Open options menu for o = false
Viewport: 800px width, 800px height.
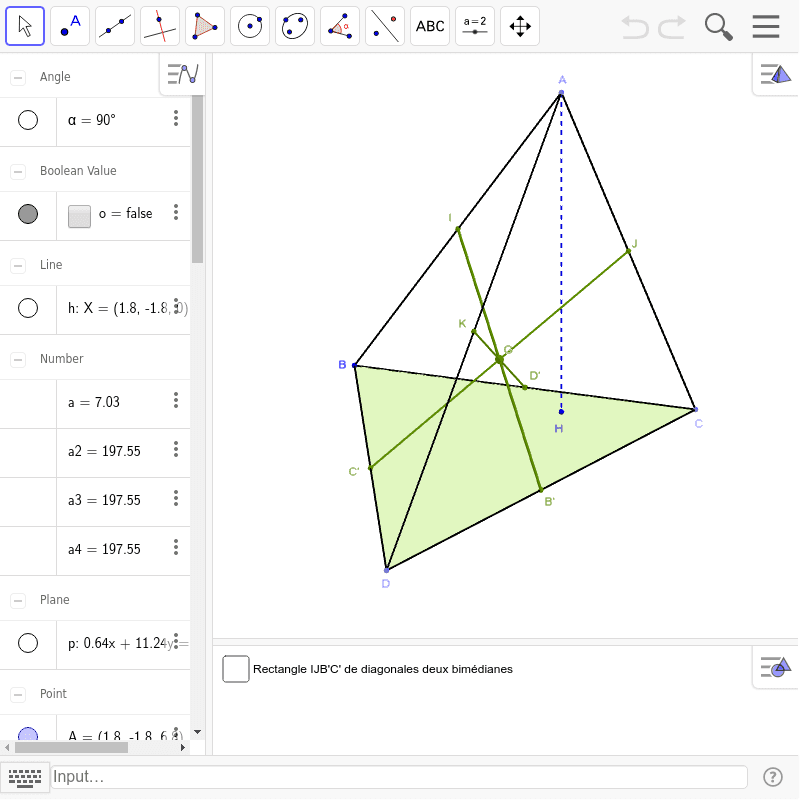176,212
